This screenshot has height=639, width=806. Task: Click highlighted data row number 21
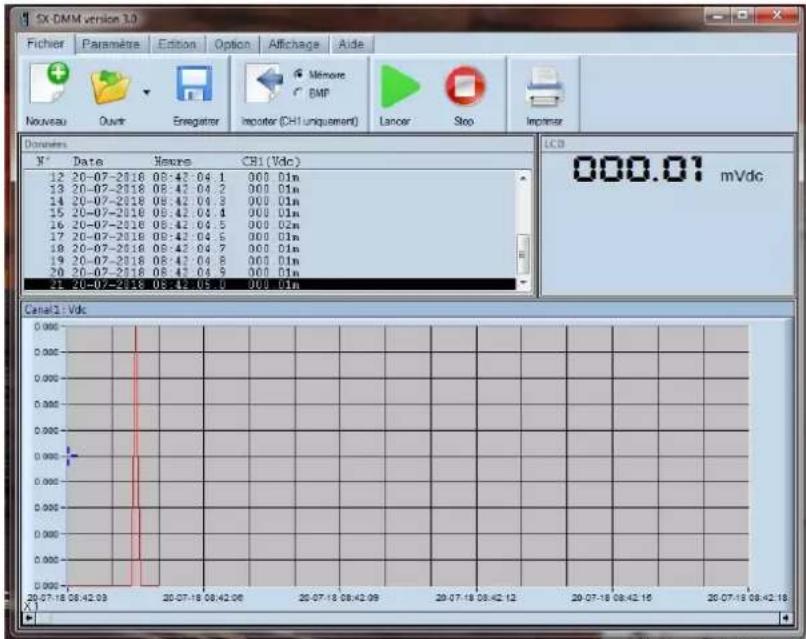coord(269,284)
